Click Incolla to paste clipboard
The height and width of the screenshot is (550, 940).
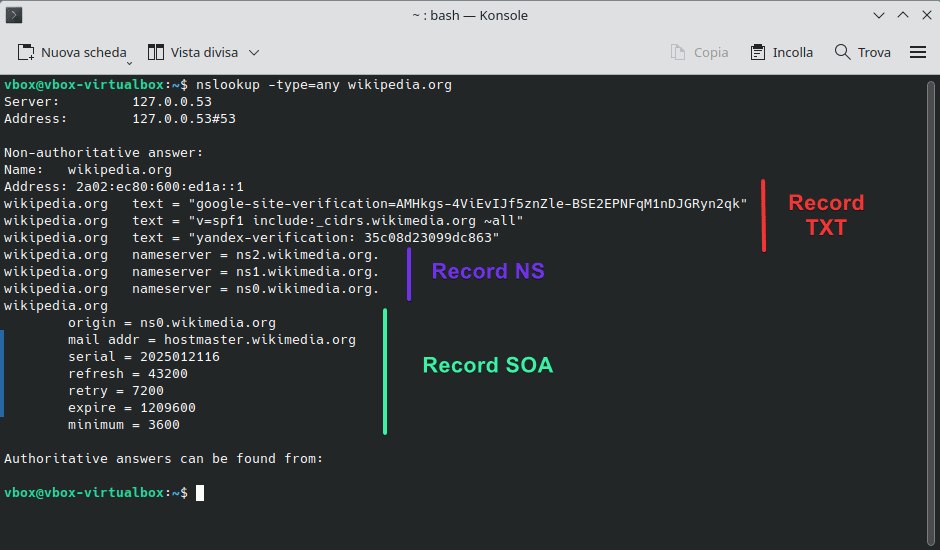pos(781,53)
